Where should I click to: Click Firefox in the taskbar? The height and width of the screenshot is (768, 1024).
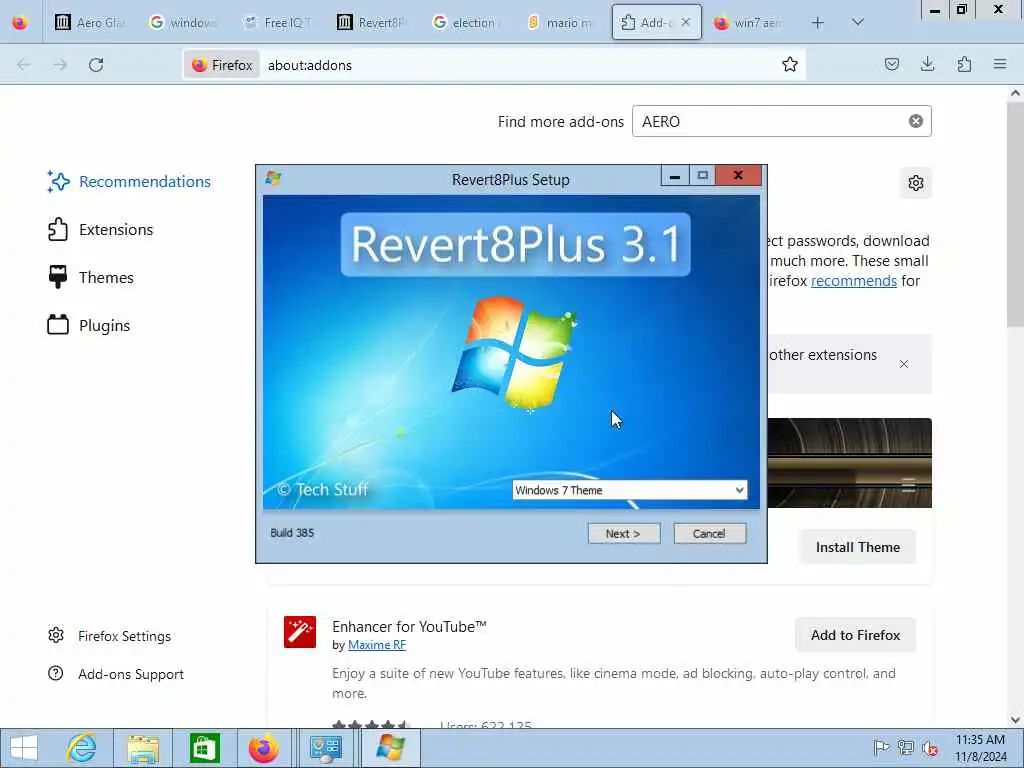point(264,748)
